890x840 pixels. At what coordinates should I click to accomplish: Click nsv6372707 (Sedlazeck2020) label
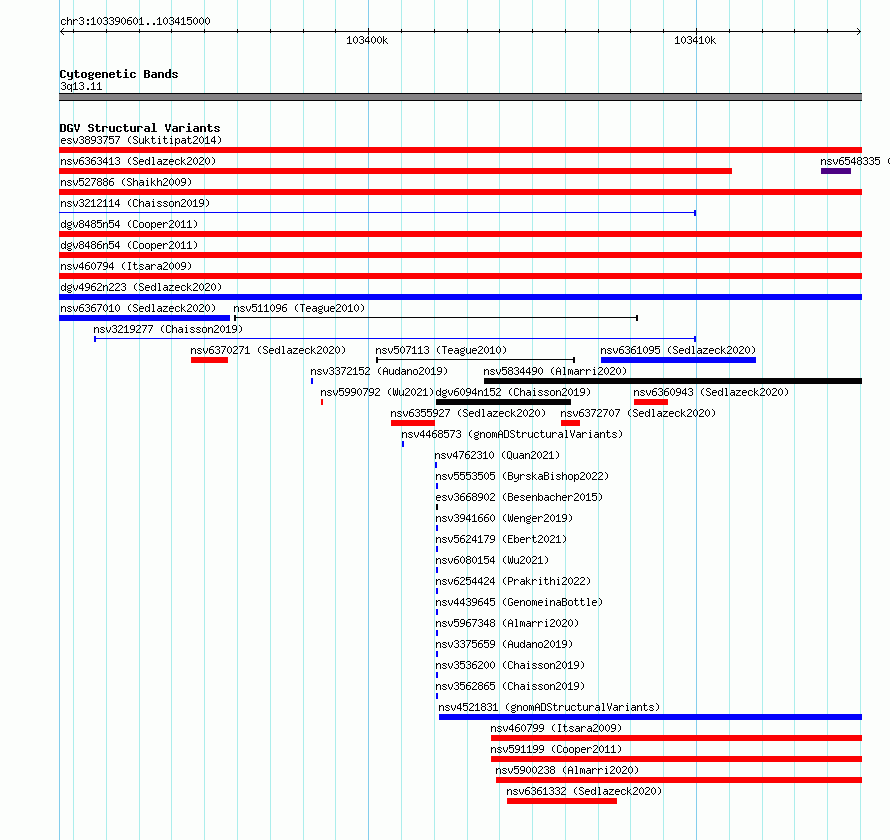(638, 413)
